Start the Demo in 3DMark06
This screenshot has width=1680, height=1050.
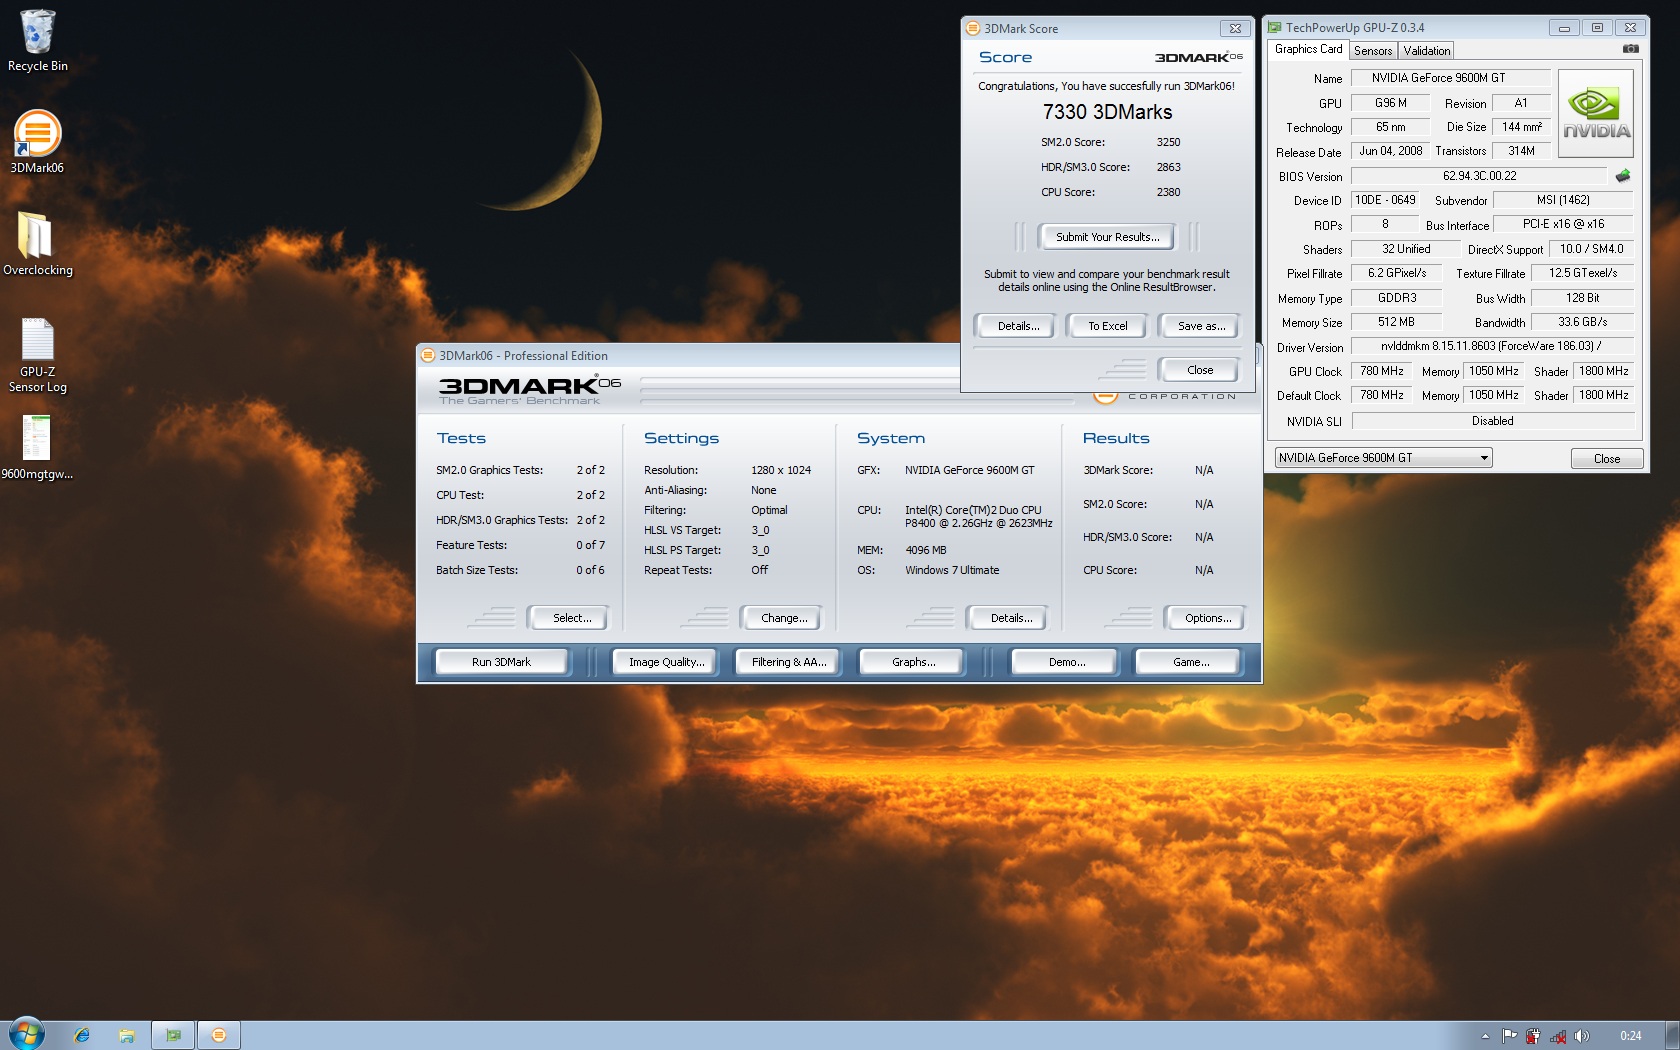click(1067, 662)
